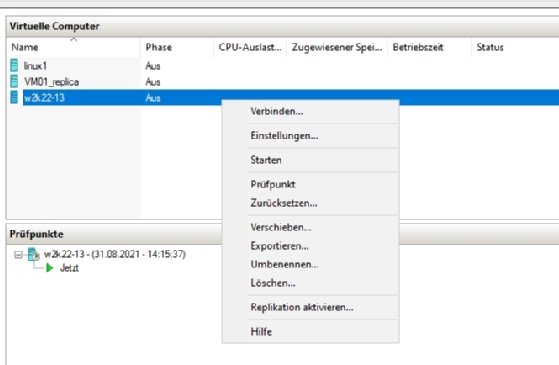Click the green Jetzt play arrow icon
Viewport: 559px width, 365px height.
(50, 268)
